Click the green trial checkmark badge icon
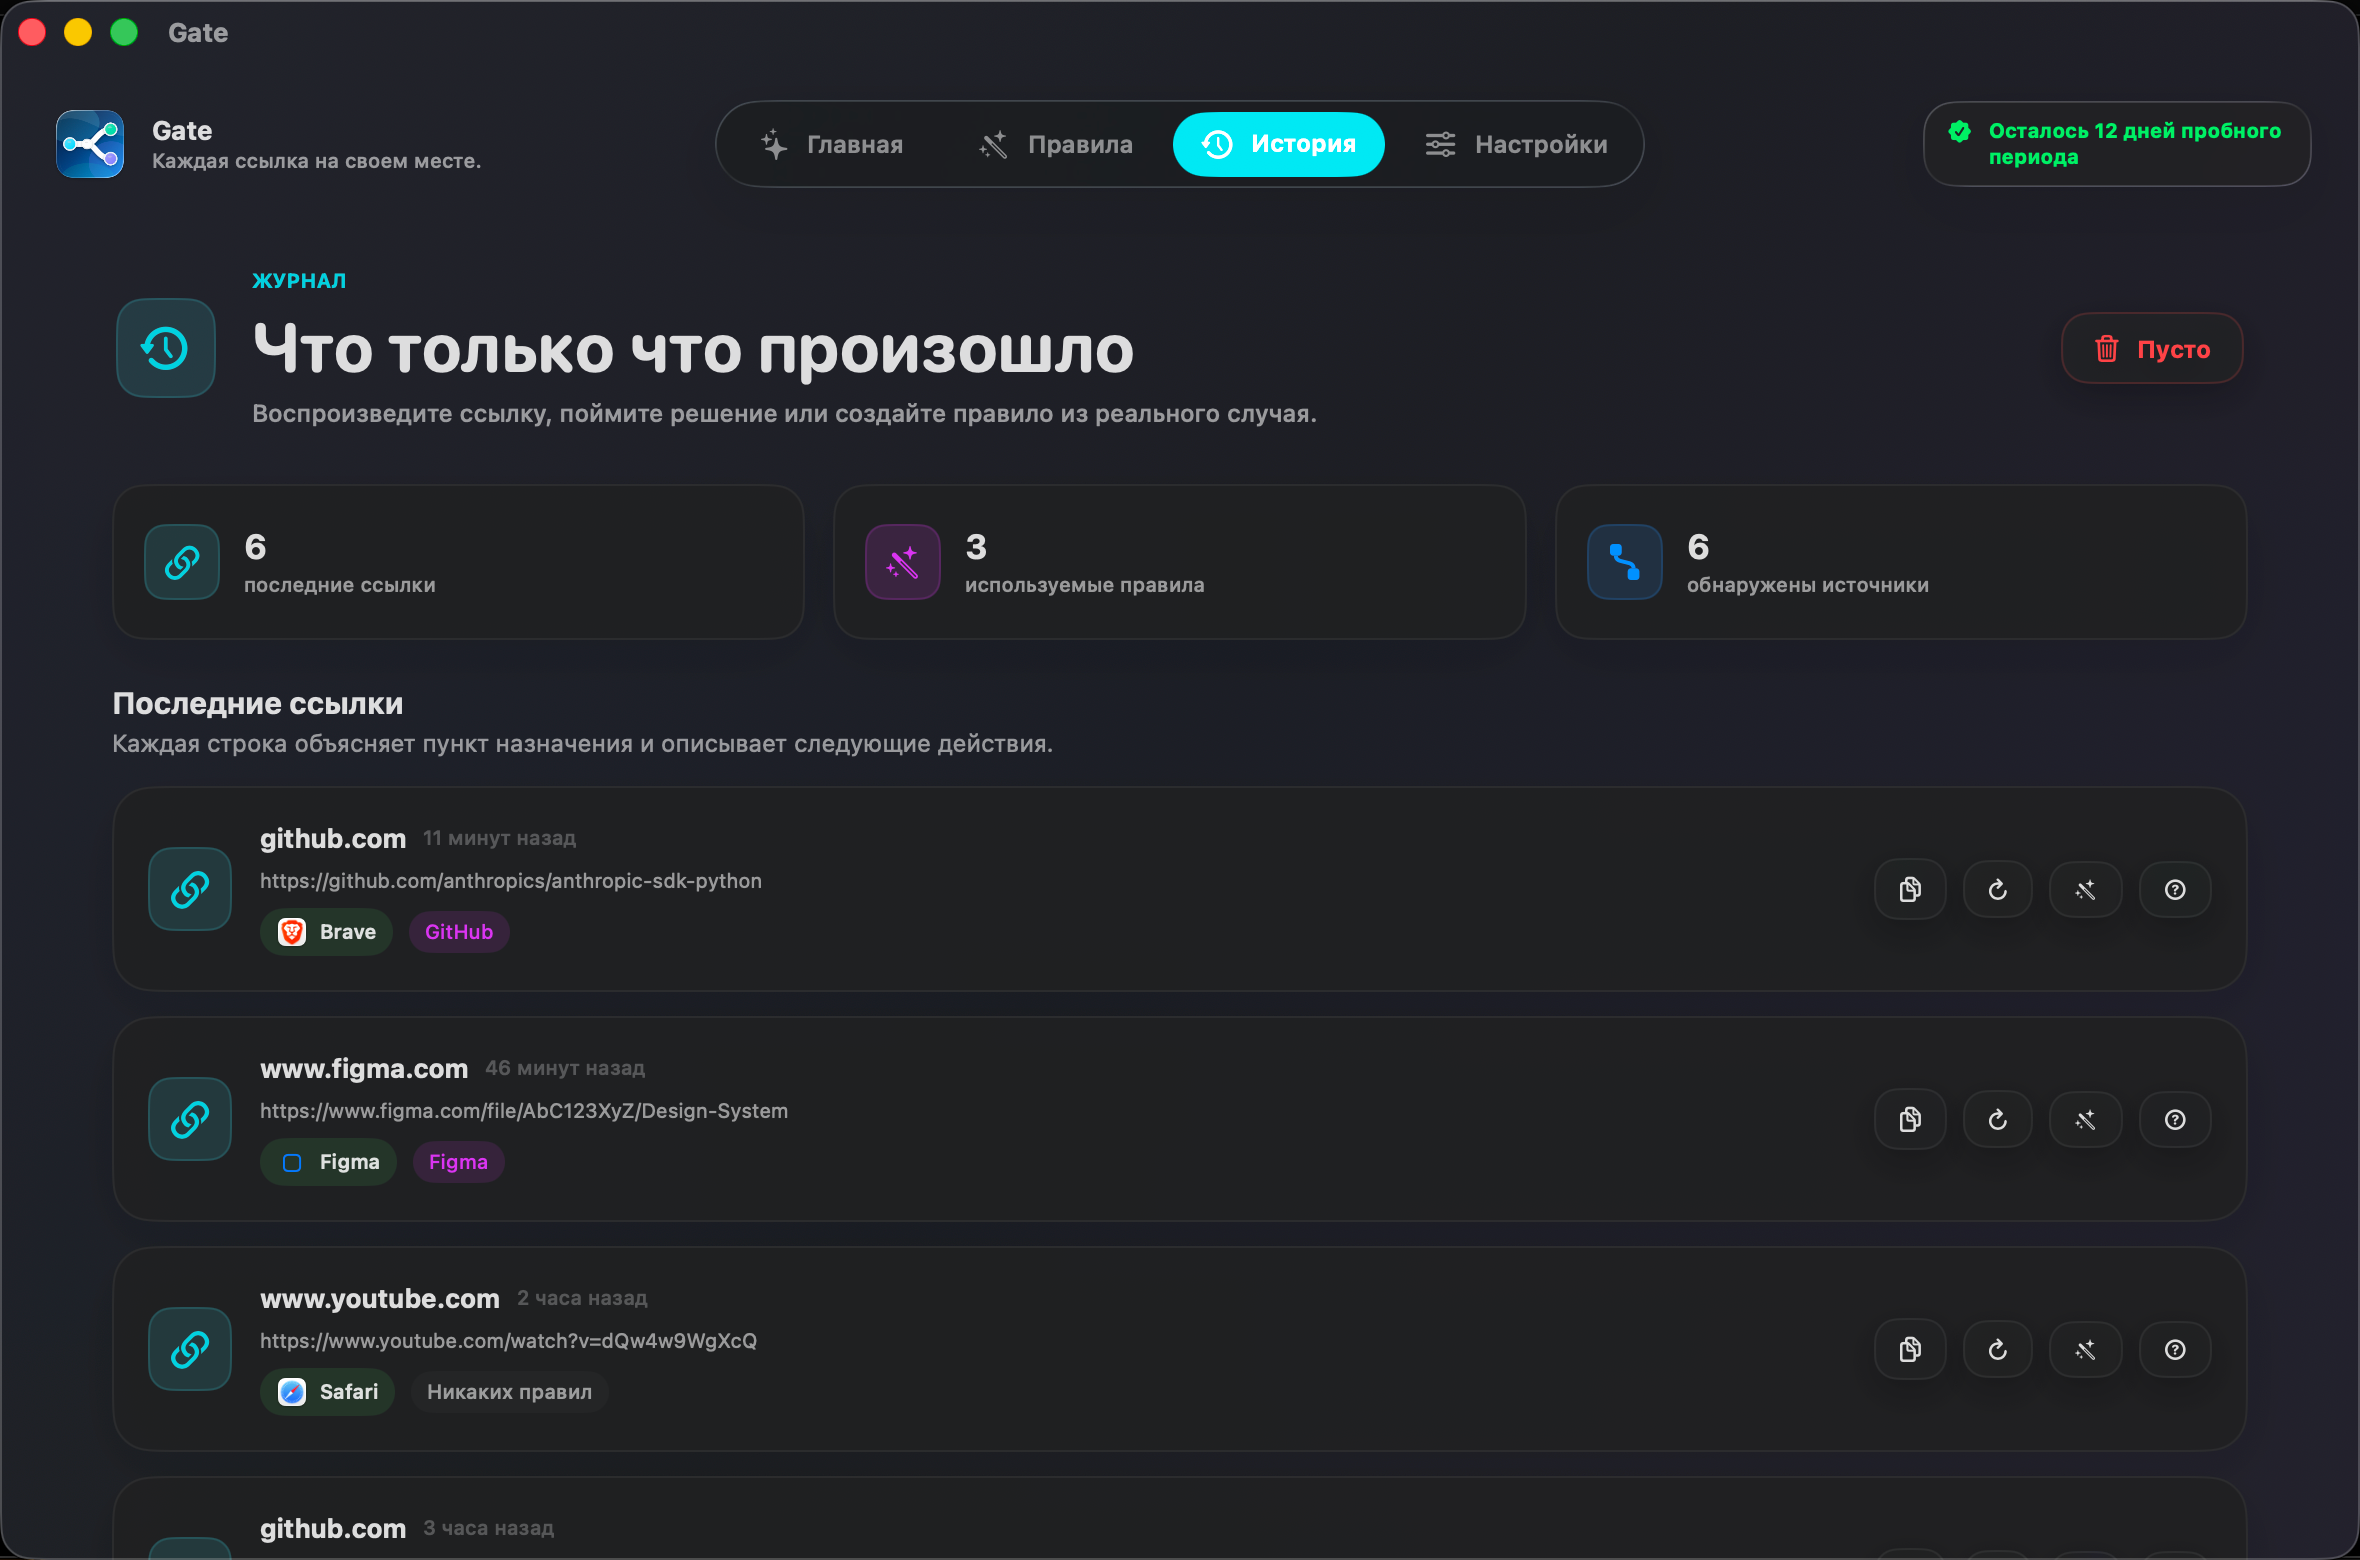This screenshot has width=2360, height=1560. tap(1960, 131)
